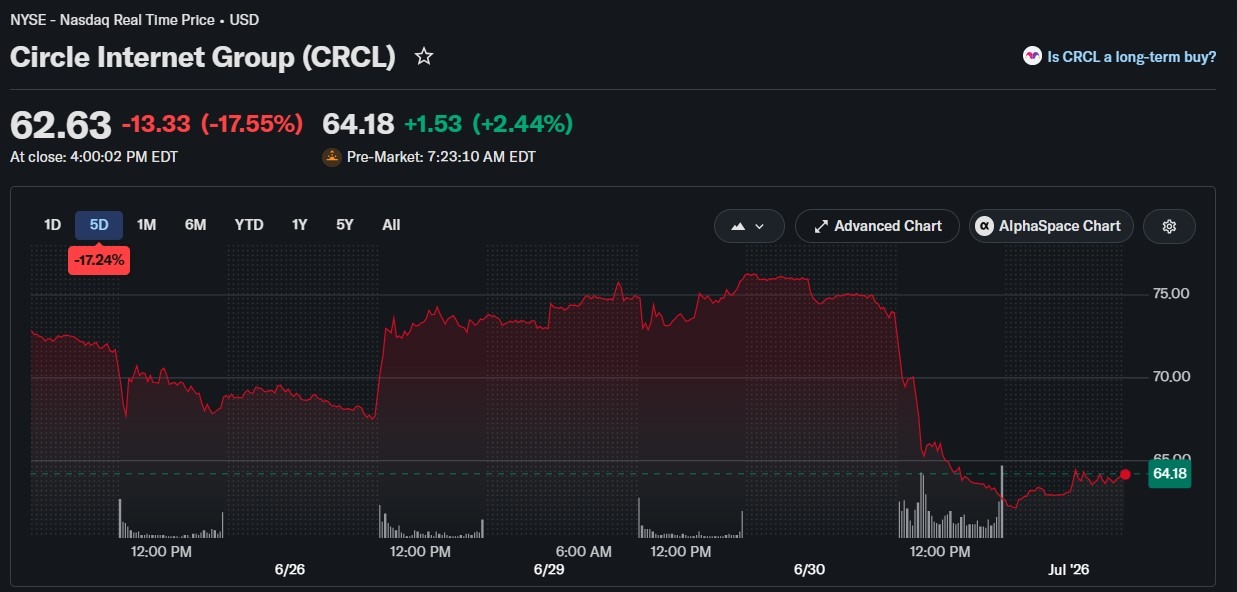Screen dimensions: 1237x592
Task: Click the -17.24% change badge
Action: [x=99, y=261]
